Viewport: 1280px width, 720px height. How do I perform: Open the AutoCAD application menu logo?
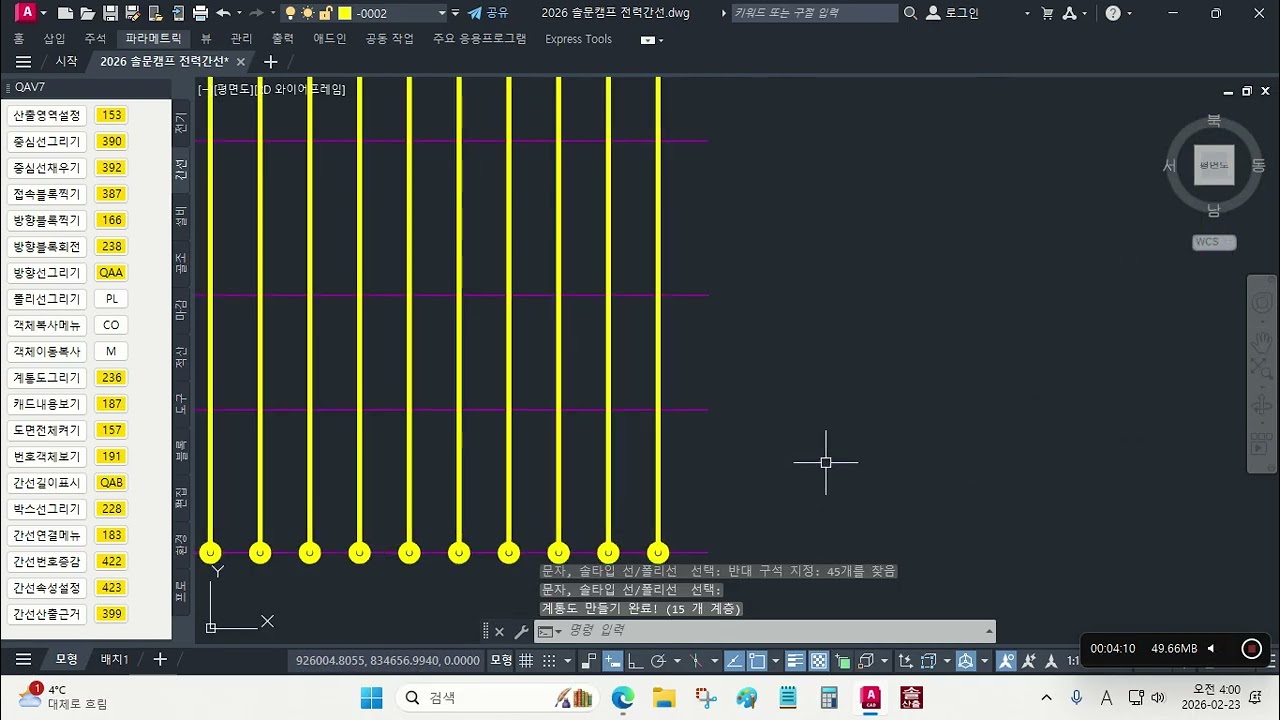(27, 12)
